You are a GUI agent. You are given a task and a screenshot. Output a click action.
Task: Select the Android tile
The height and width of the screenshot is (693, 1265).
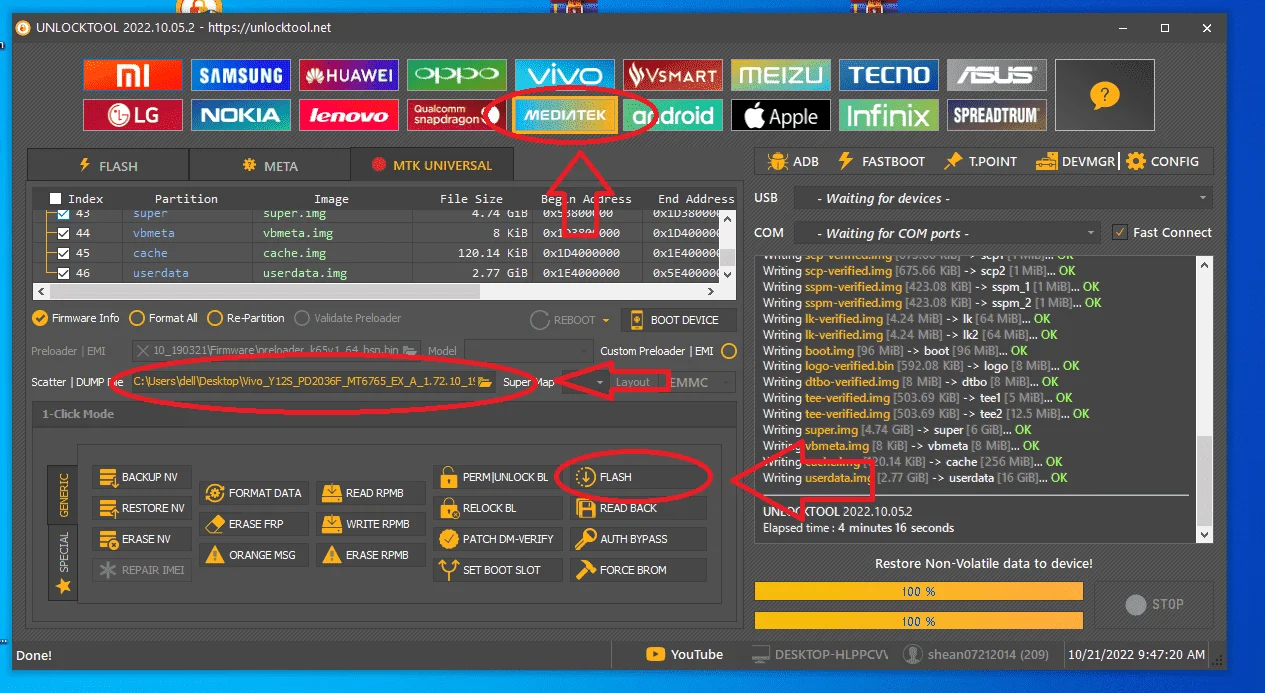point(673,115)
